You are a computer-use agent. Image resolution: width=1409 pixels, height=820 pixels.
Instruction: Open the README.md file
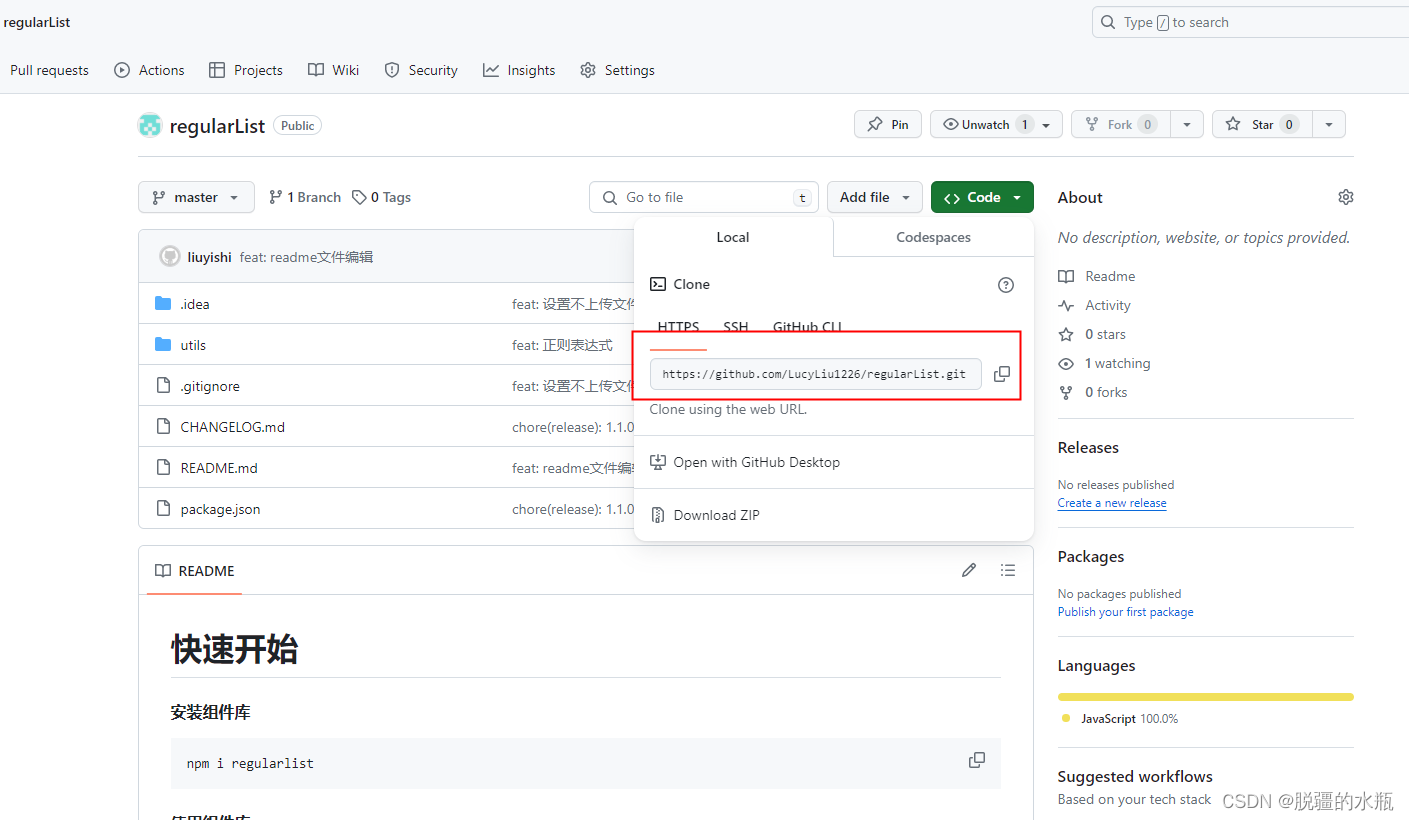[219, 467]
